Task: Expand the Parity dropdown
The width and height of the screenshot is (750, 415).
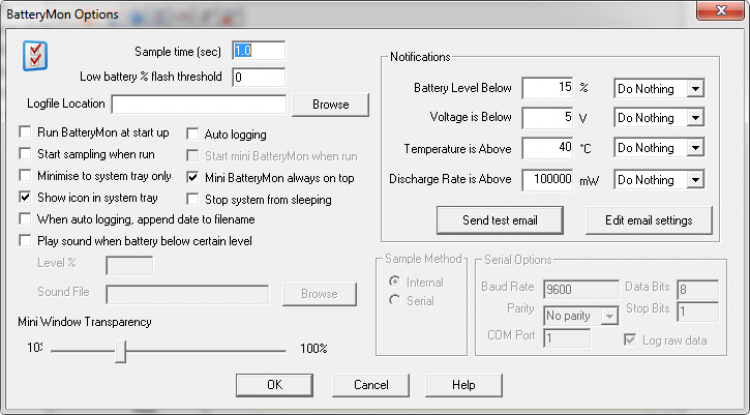Action: coord(609,316)
